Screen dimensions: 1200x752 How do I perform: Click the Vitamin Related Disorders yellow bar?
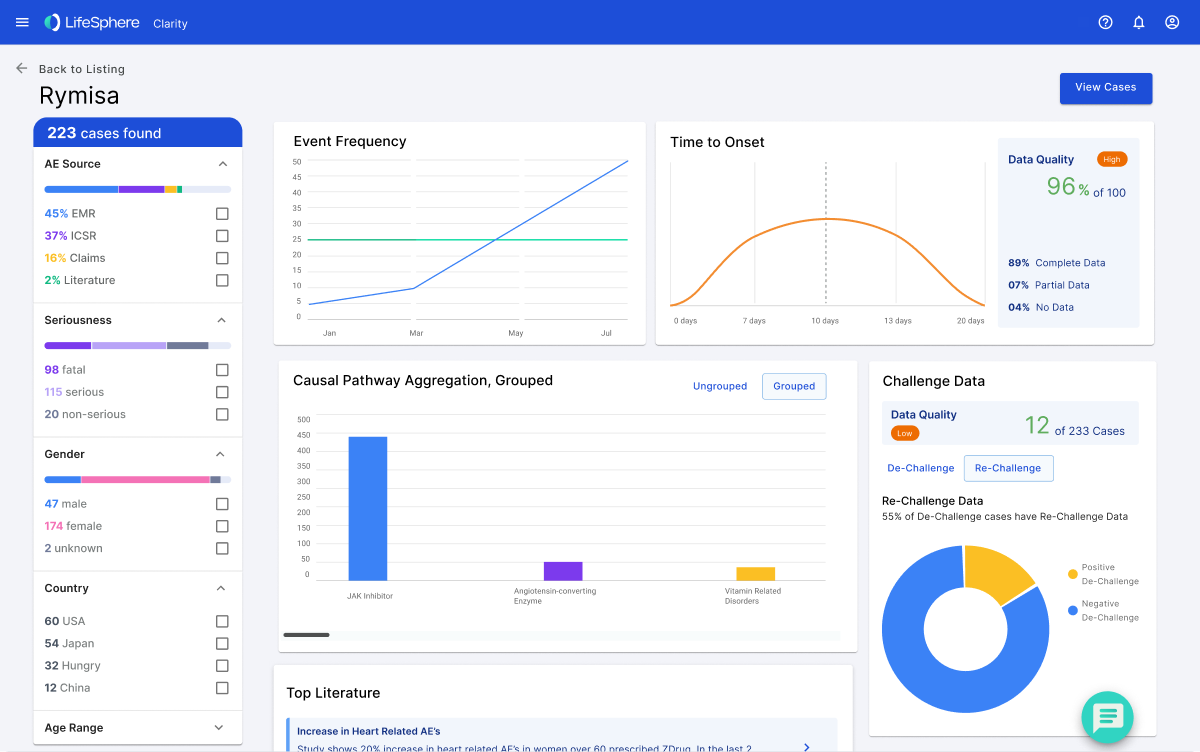click(756, 574)
